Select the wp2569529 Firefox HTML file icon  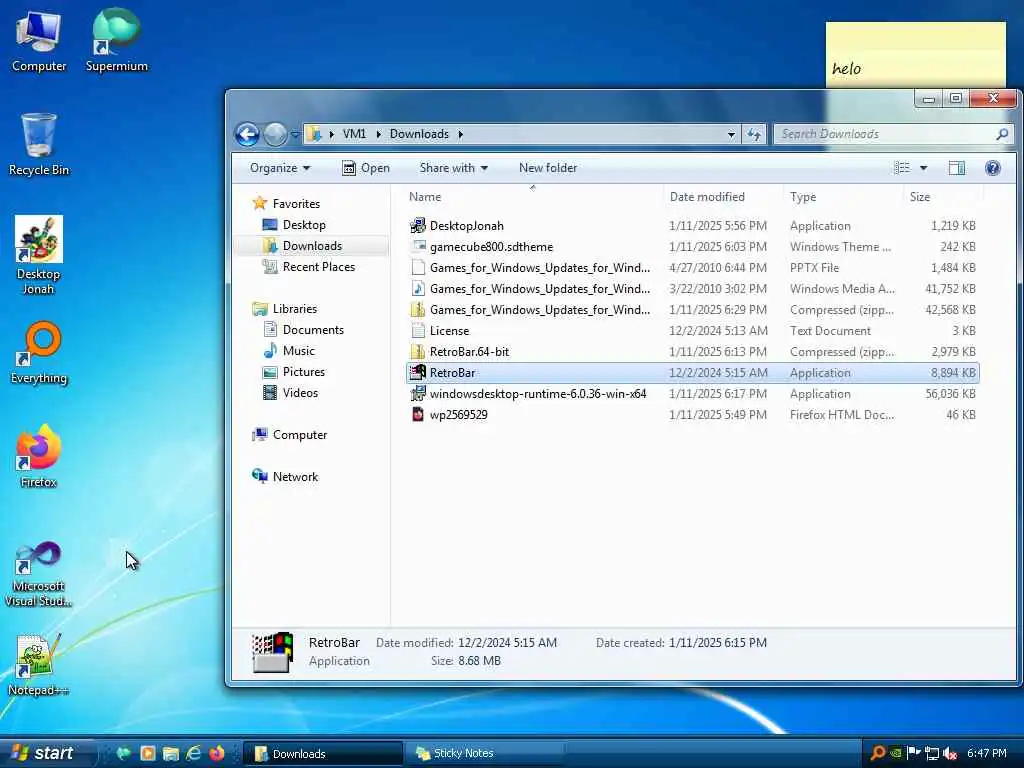(418, 415)
